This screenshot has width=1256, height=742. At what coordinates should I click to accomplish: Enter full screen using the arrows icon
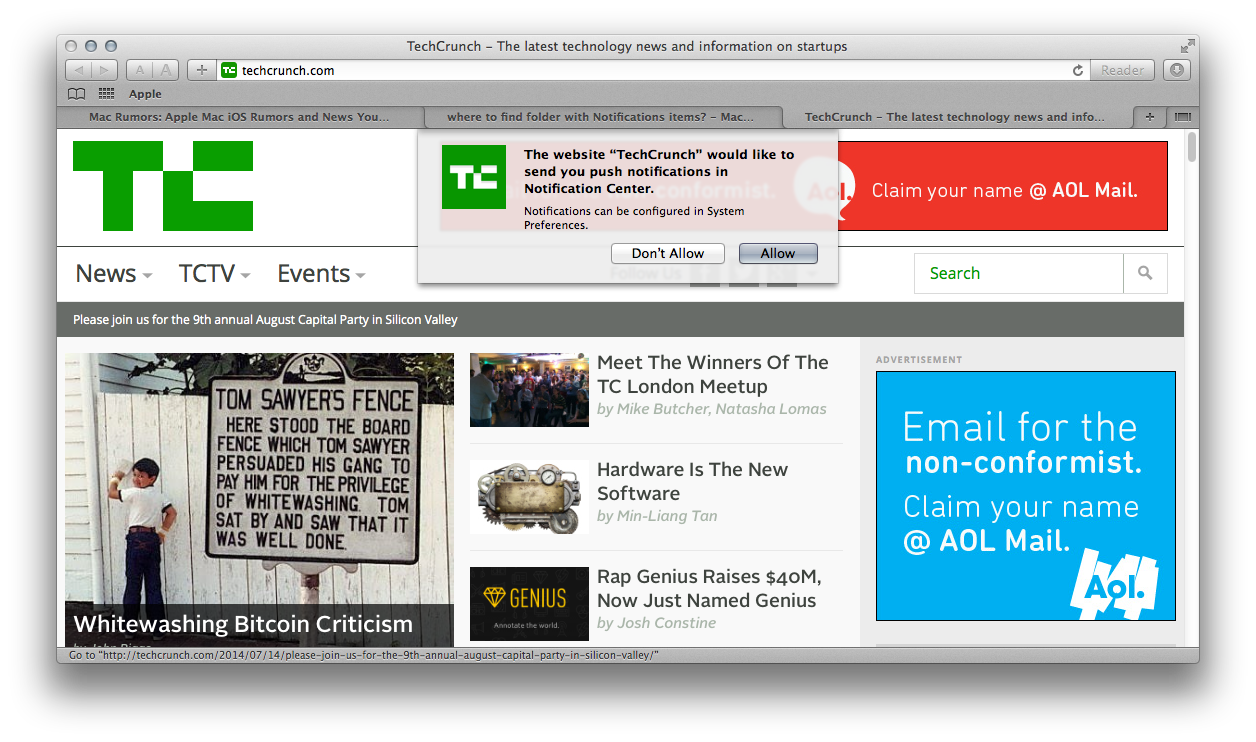click(x=1187, y=46)
